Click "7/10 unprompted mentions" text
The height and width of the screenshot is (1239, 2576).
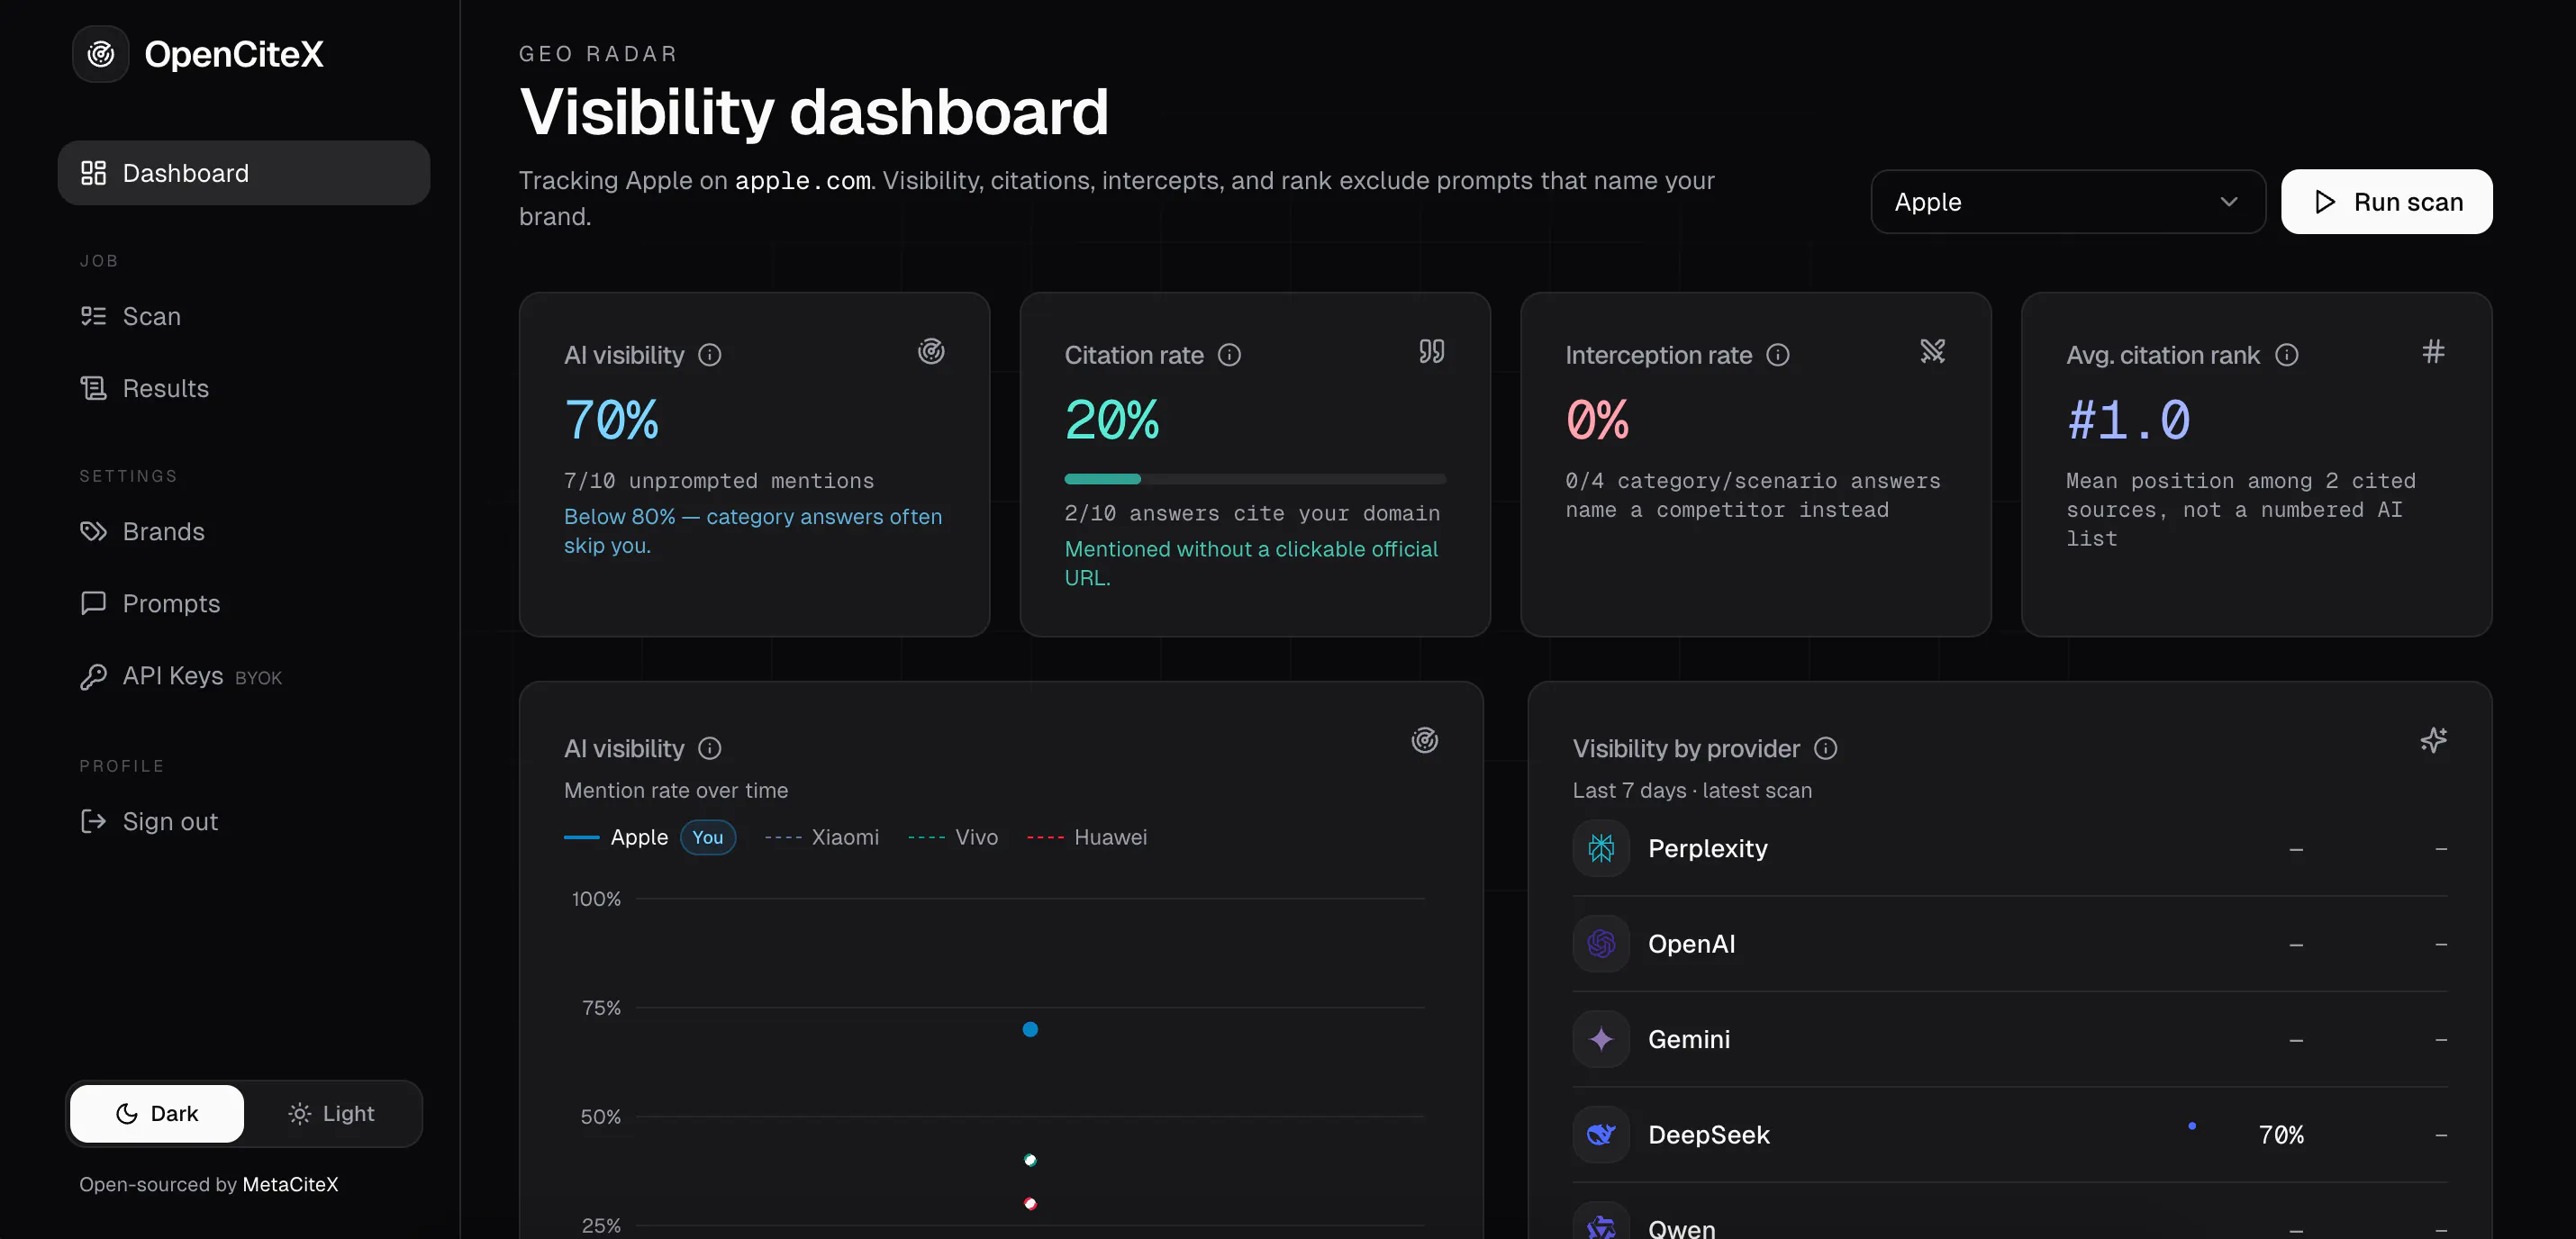tap(719, 481)
